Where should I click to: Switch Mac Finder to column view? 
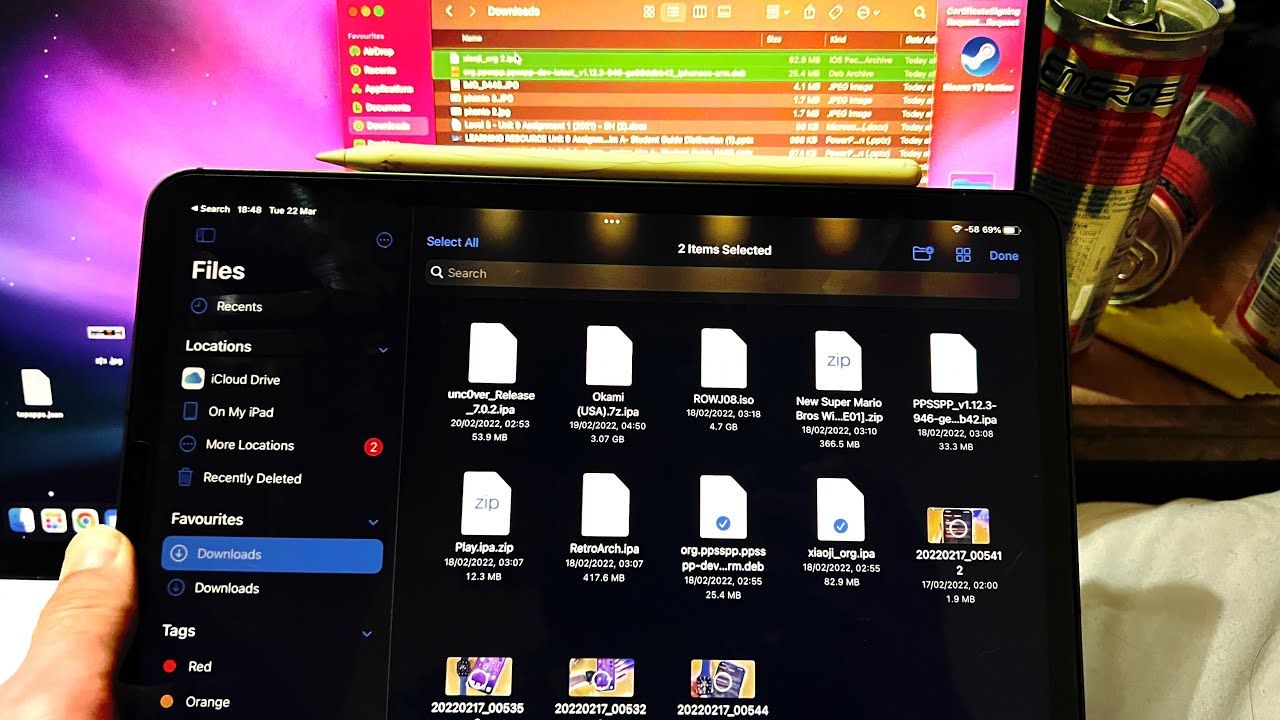[x=699, y=12]
